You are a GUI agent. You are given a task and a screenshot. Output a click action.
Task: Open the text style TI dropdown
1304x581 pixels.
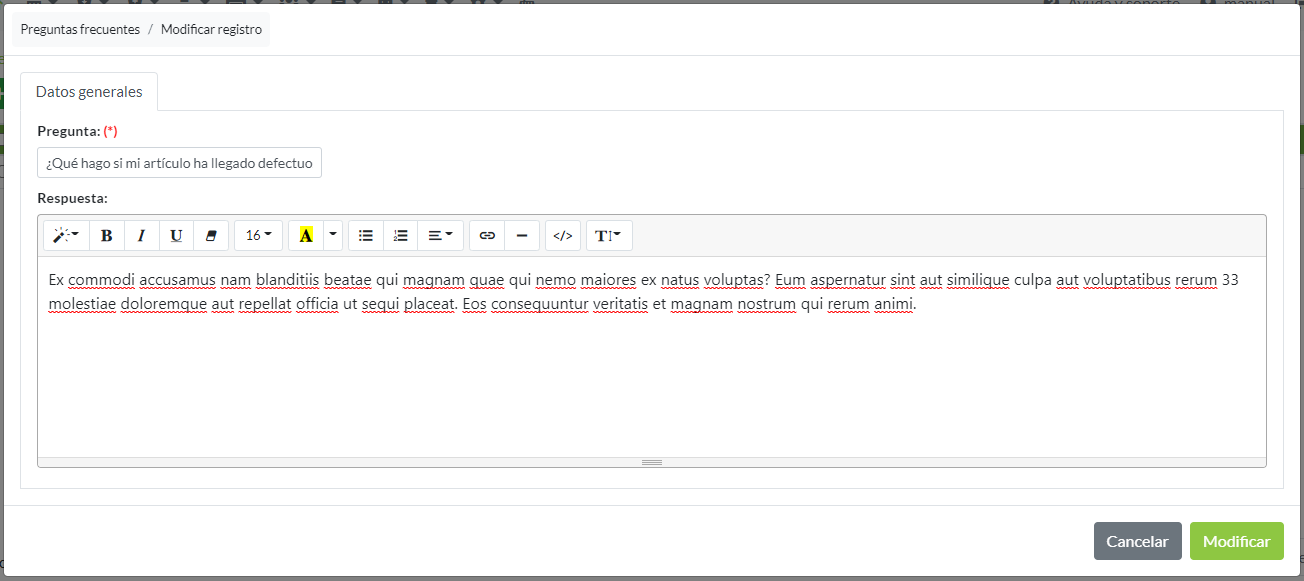[608, 235]
